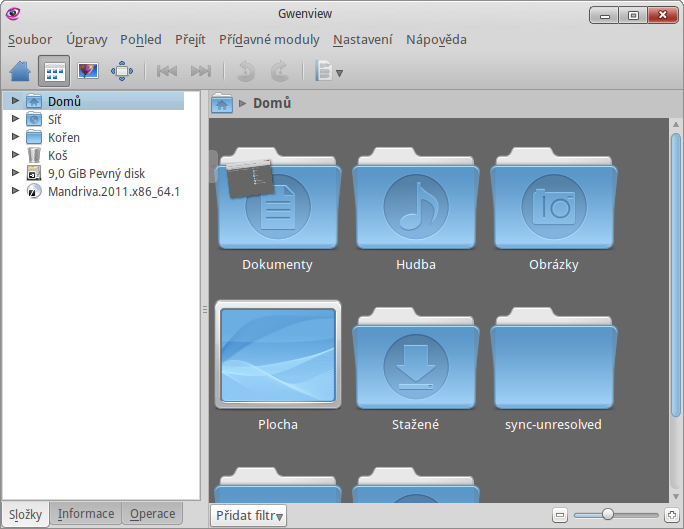The height and width of the screenshot is (529, 684).
Task: Click the thumbnail view vertical scrollbar
Action: point(676,275)
